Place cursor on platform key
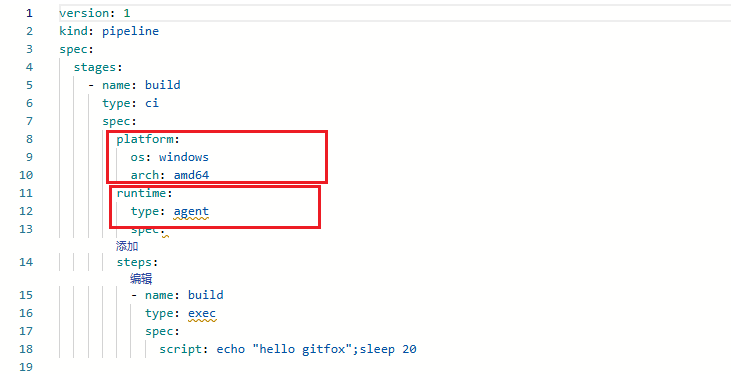731x374 pixels. [145, 139]
